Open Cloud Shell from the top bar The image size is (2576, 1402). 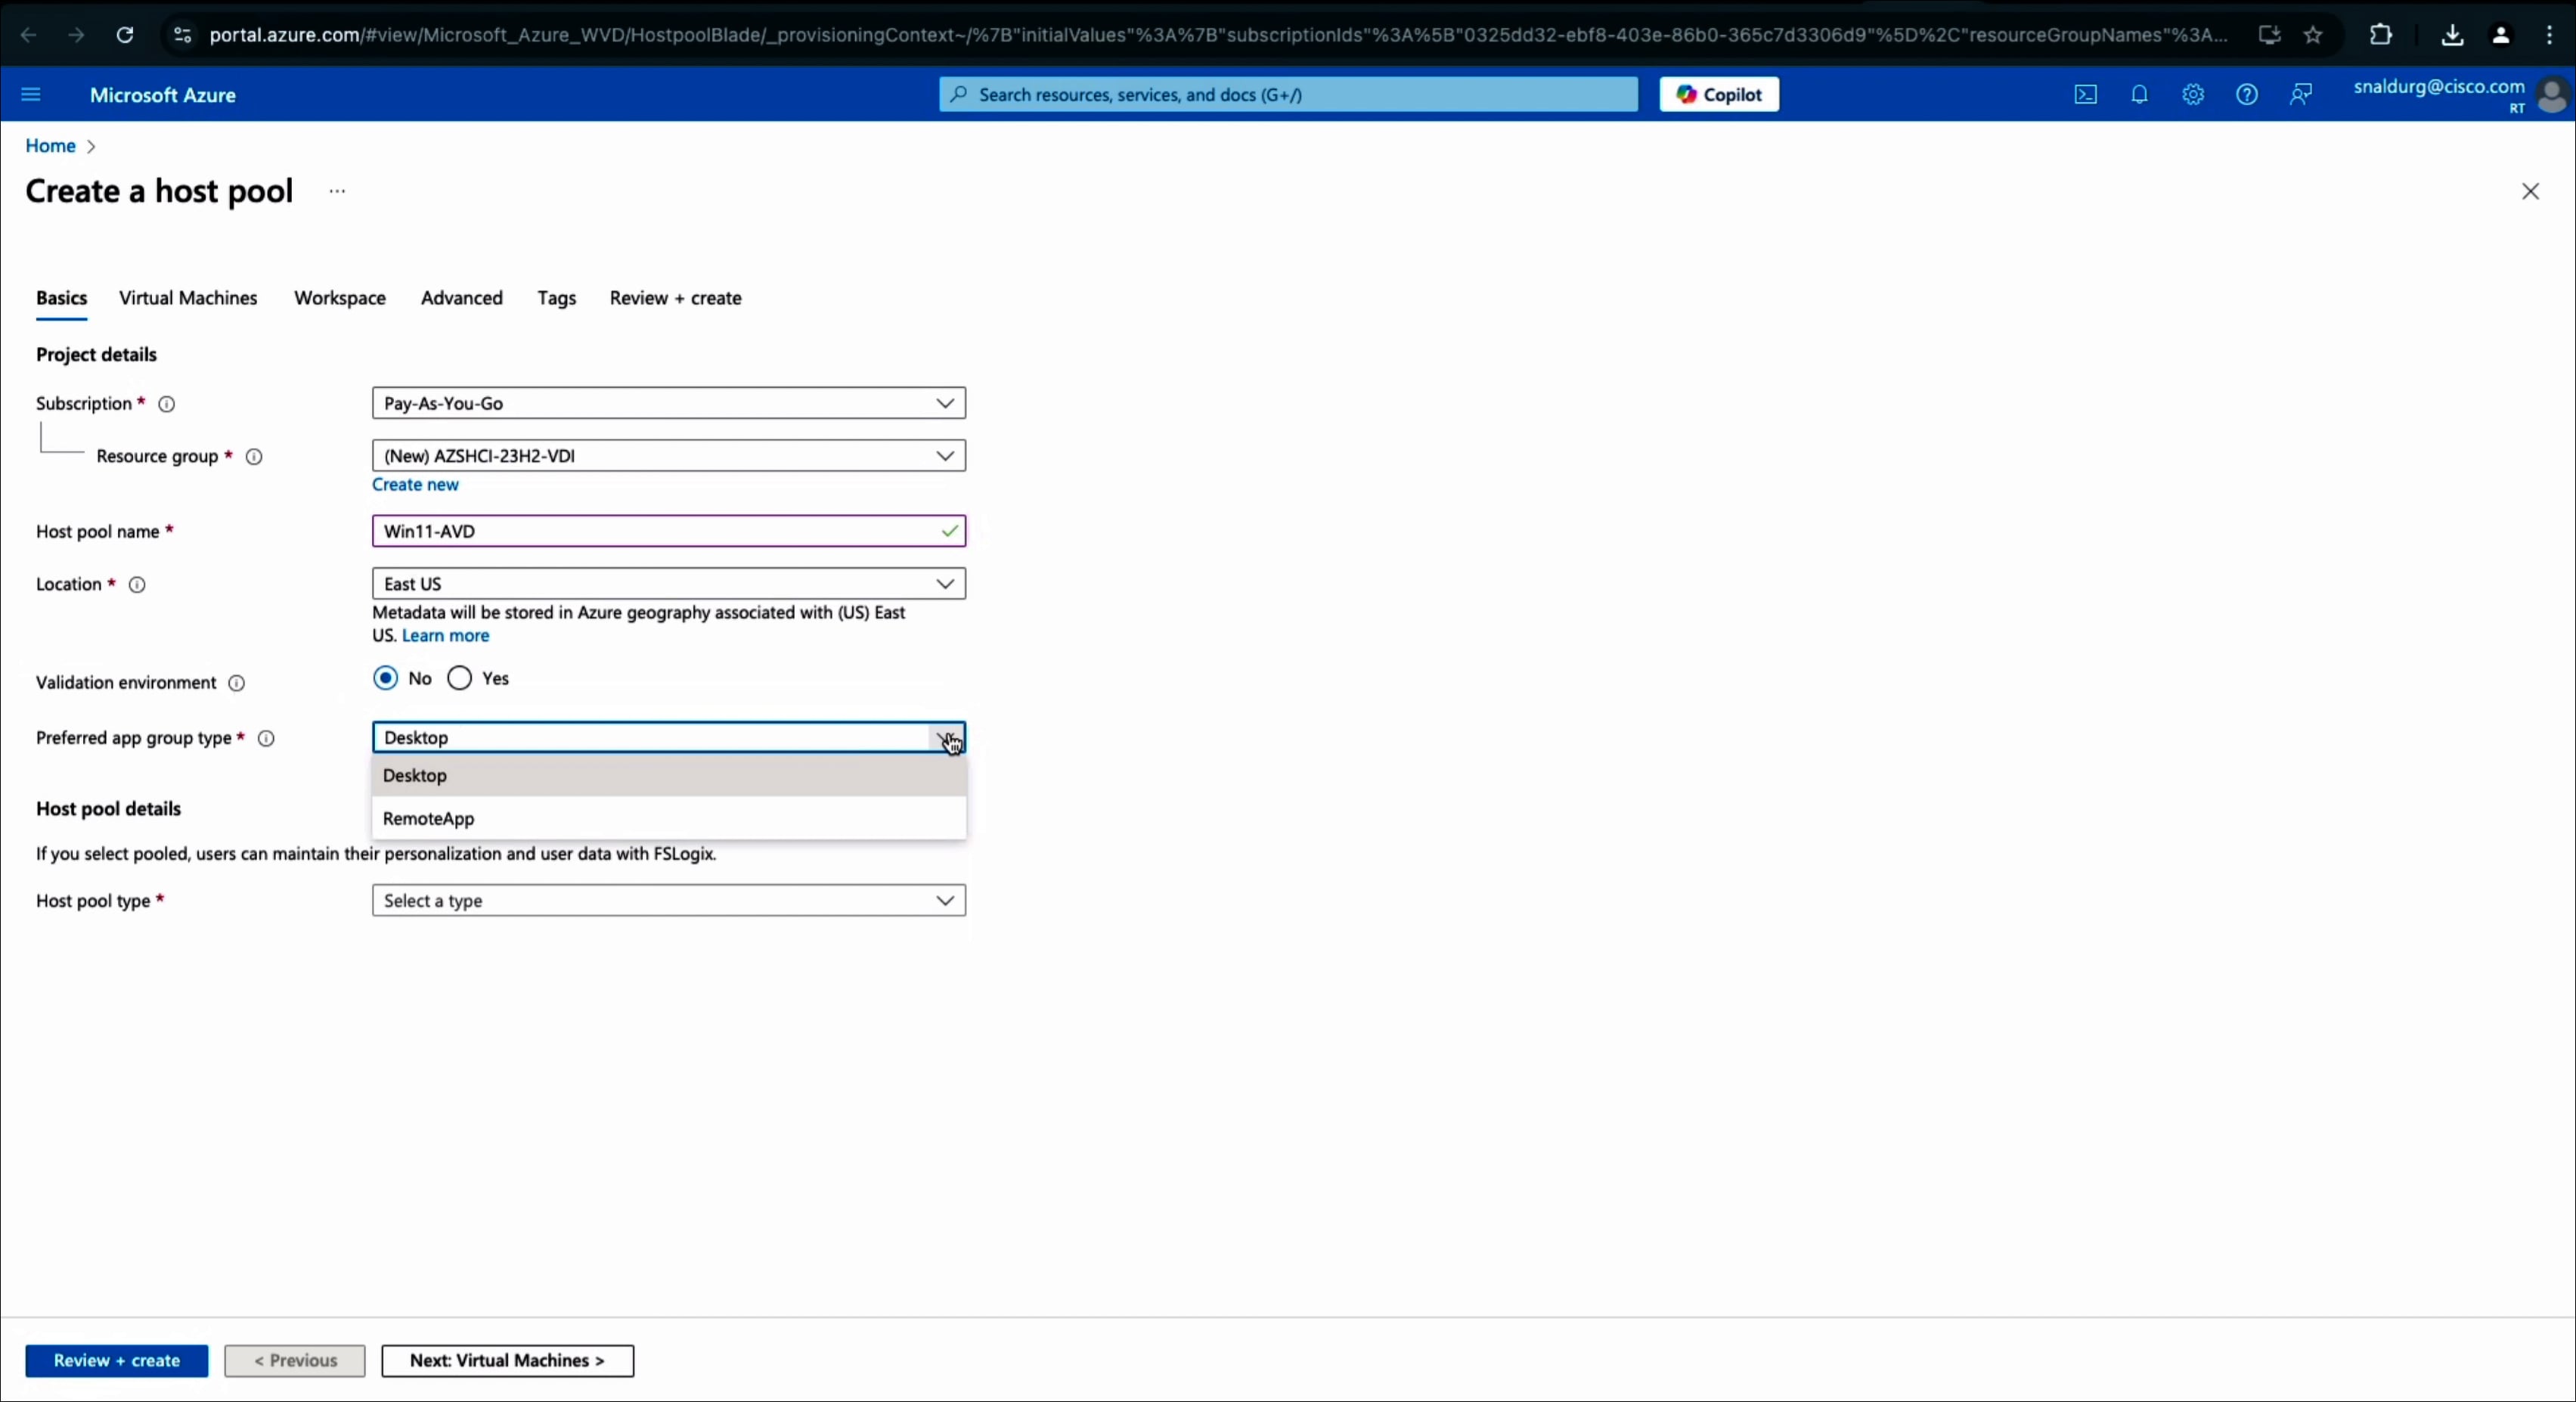(2085, 95)
